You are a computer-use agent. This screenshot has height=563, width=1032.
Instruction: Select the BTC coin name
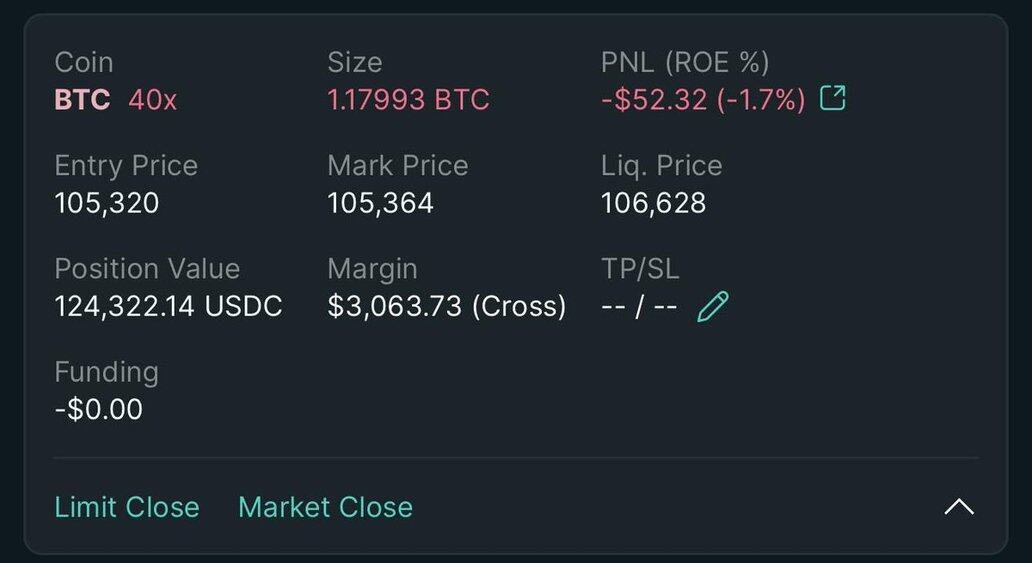(x=82, y=100)
